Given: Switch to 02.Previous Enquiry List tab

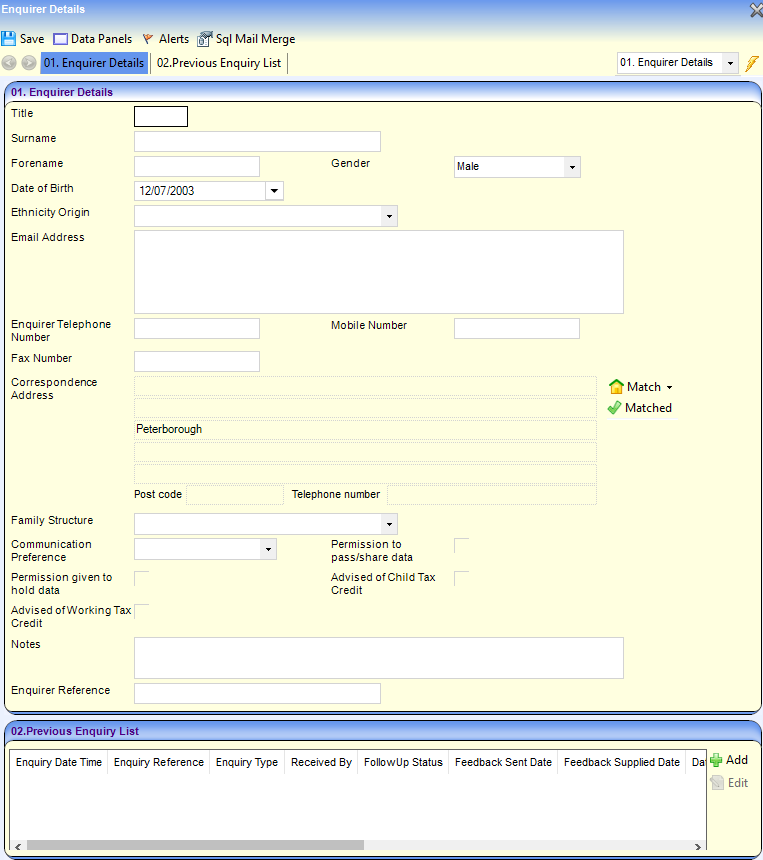Looking at the screenshot, I should click(x=218, y=63).
